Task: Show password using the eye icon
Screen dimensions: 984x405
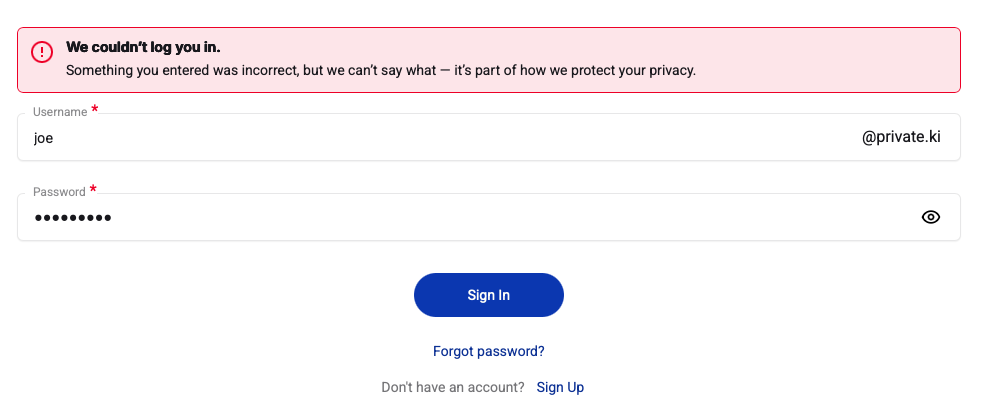Action: click(x=931, y=217)
